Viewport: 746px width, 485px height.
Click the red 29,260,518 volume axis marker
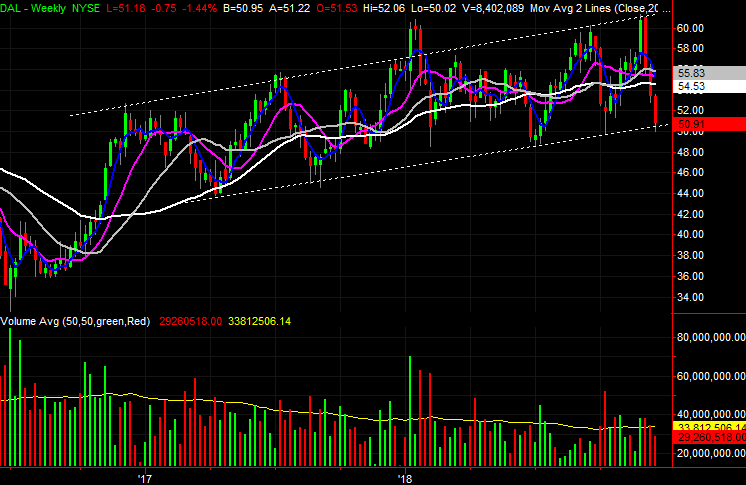click(x=709, y=437)
